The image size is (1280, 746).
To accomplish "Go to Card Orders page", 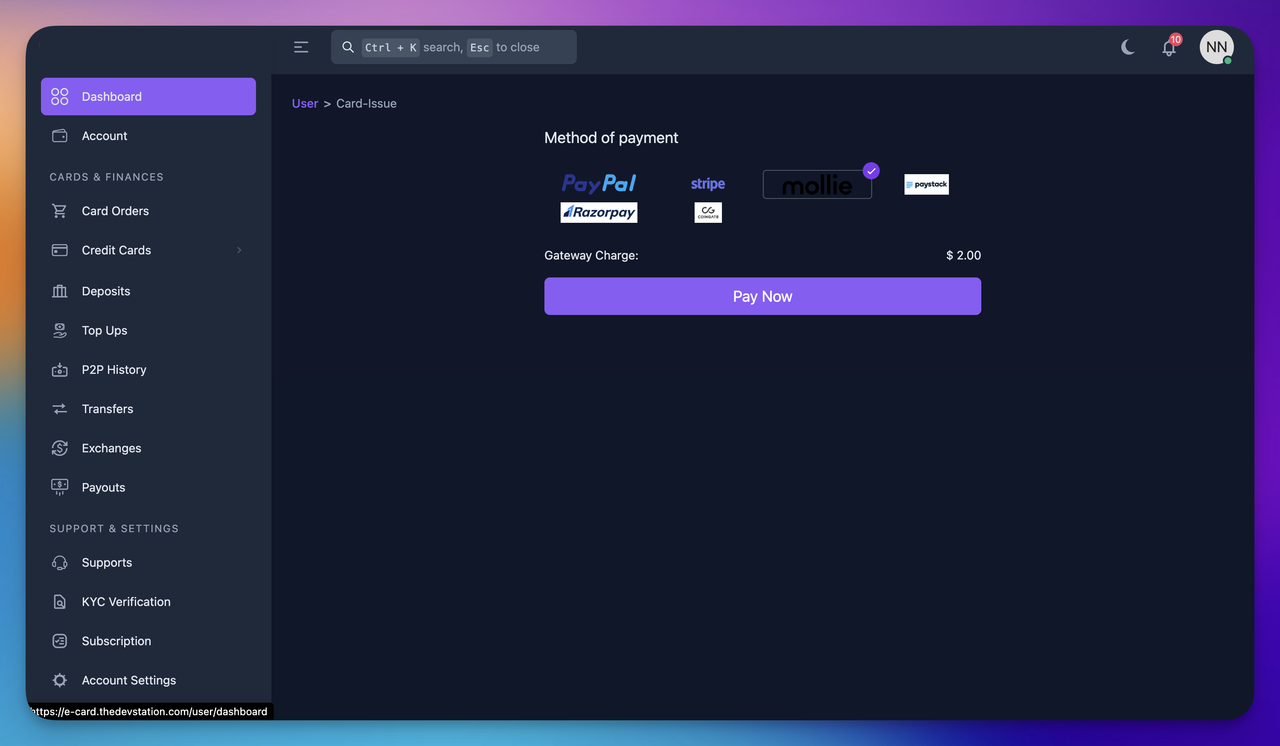I will click(x=148, y=211).
